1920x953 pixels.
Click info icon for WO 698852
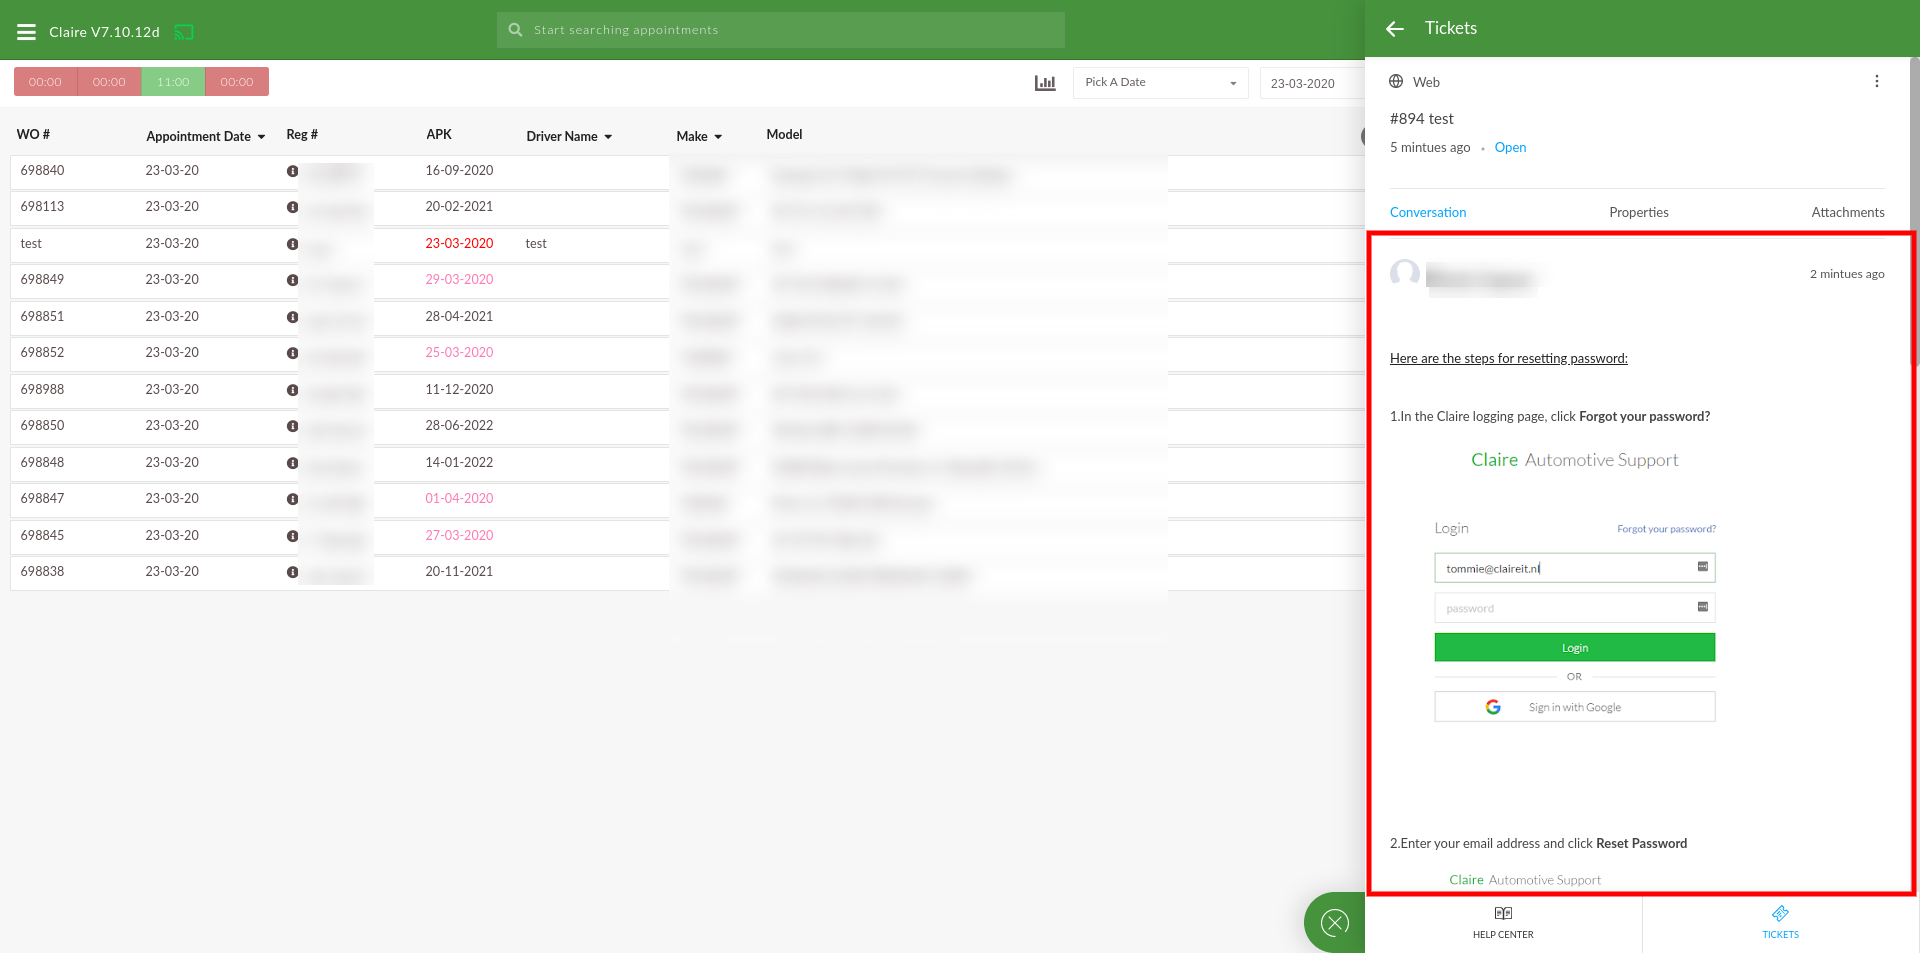tap(292, 353)
